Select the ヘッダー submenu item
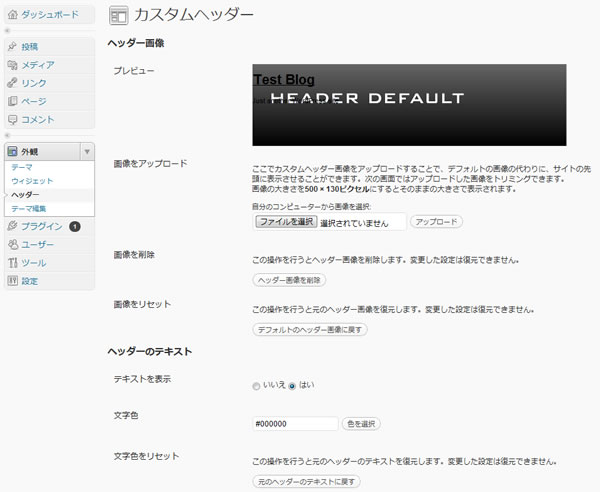The width and height of the screenshot is (600, 492). [25, 195]
